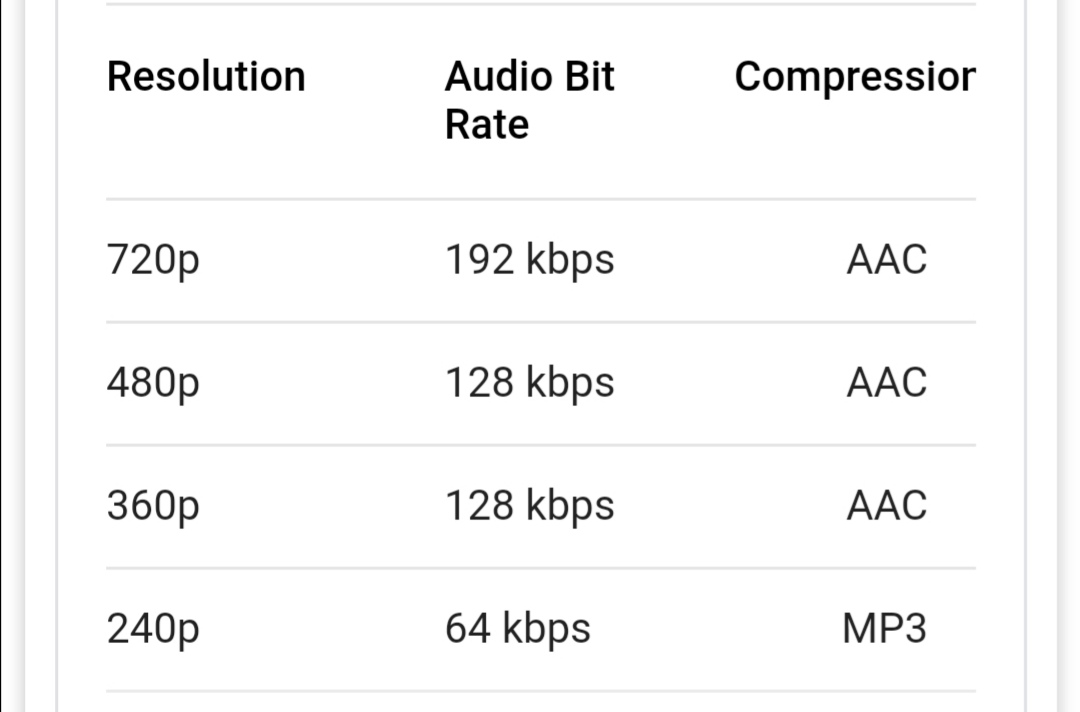Viewport: 1080px width, 712px height.
Task: Select the 240p resolution cell
Action: [x=153, y=630]
